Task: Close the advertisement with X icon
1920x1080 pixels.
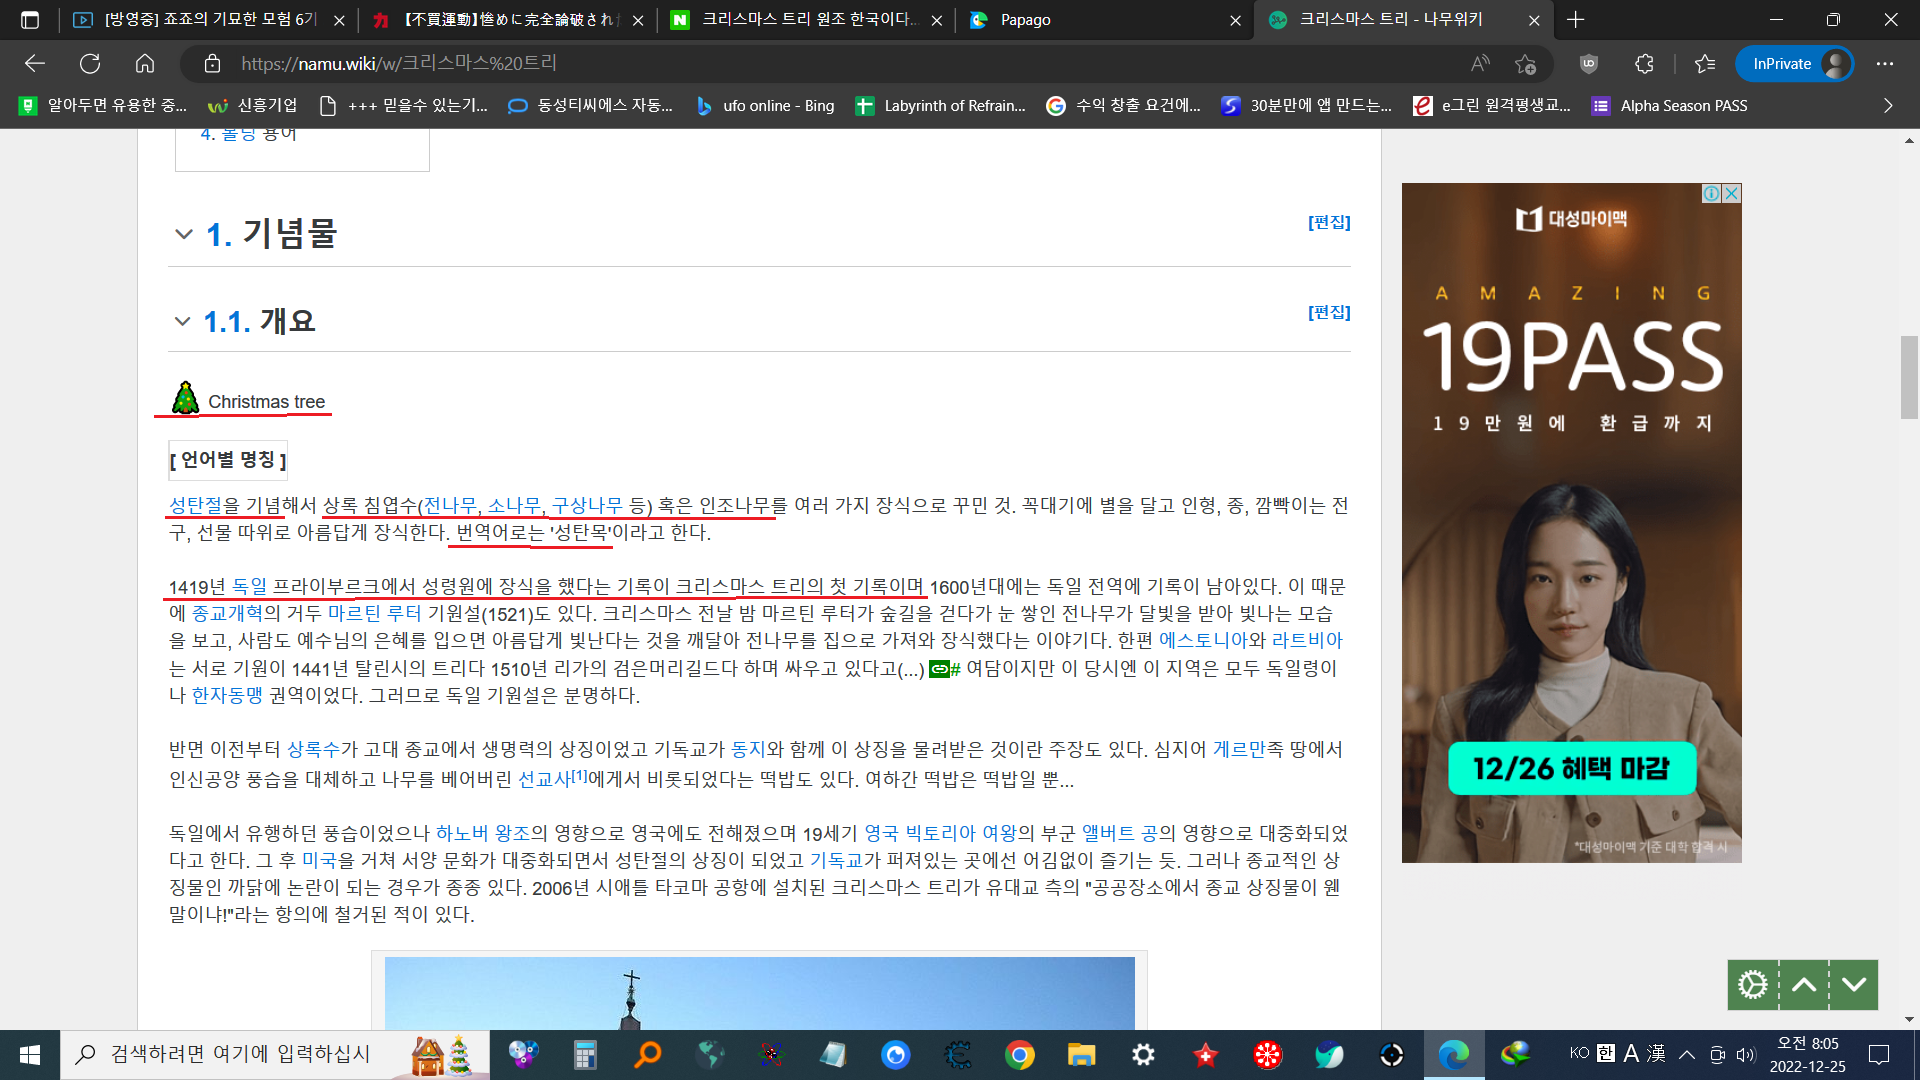Action: 1732,193
